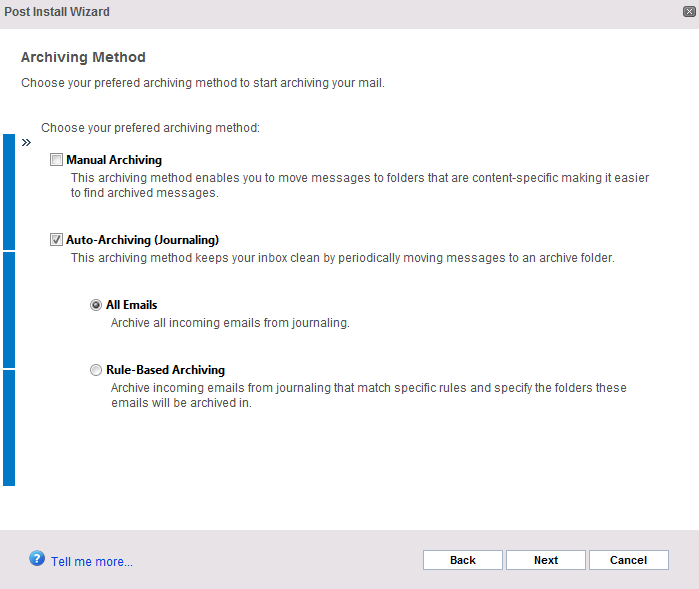Click the Manual Archiving label text
Screen dimensions: 699x589
pyautogui.click(x=114, y=160)
